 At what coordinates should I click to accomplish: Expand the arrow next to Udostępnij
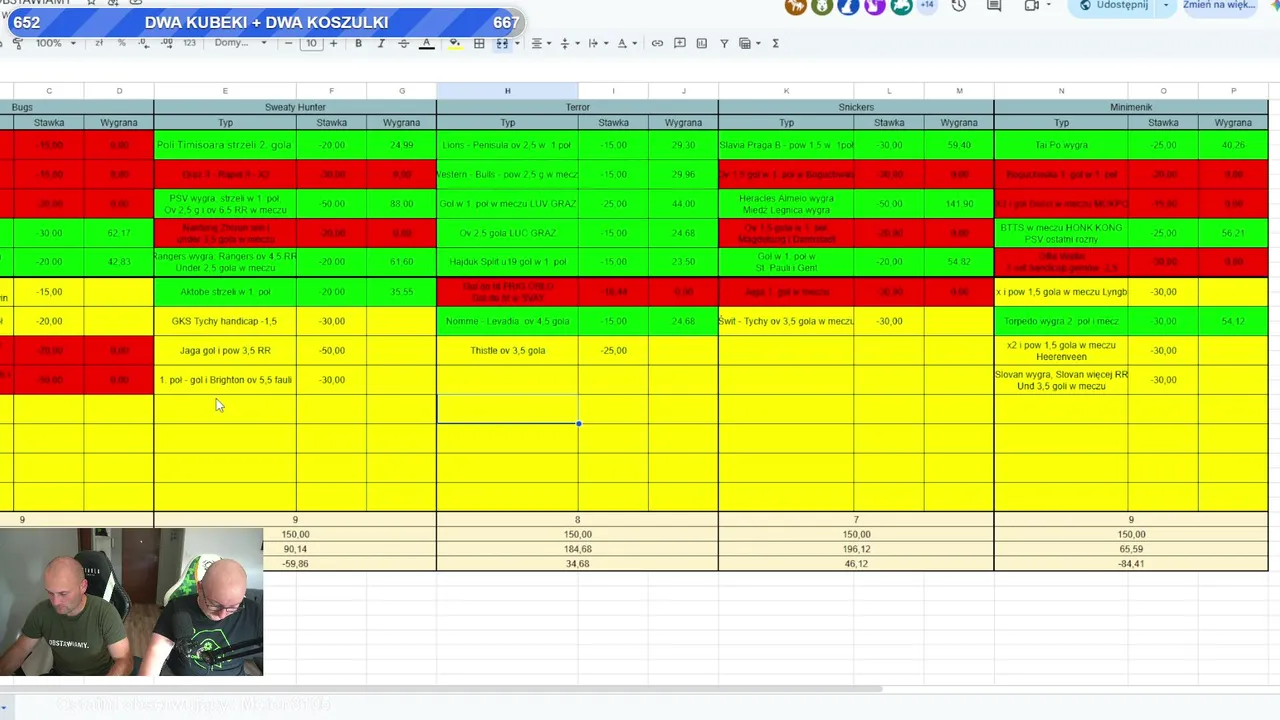pyautogui.click(x=1166, y=6)
